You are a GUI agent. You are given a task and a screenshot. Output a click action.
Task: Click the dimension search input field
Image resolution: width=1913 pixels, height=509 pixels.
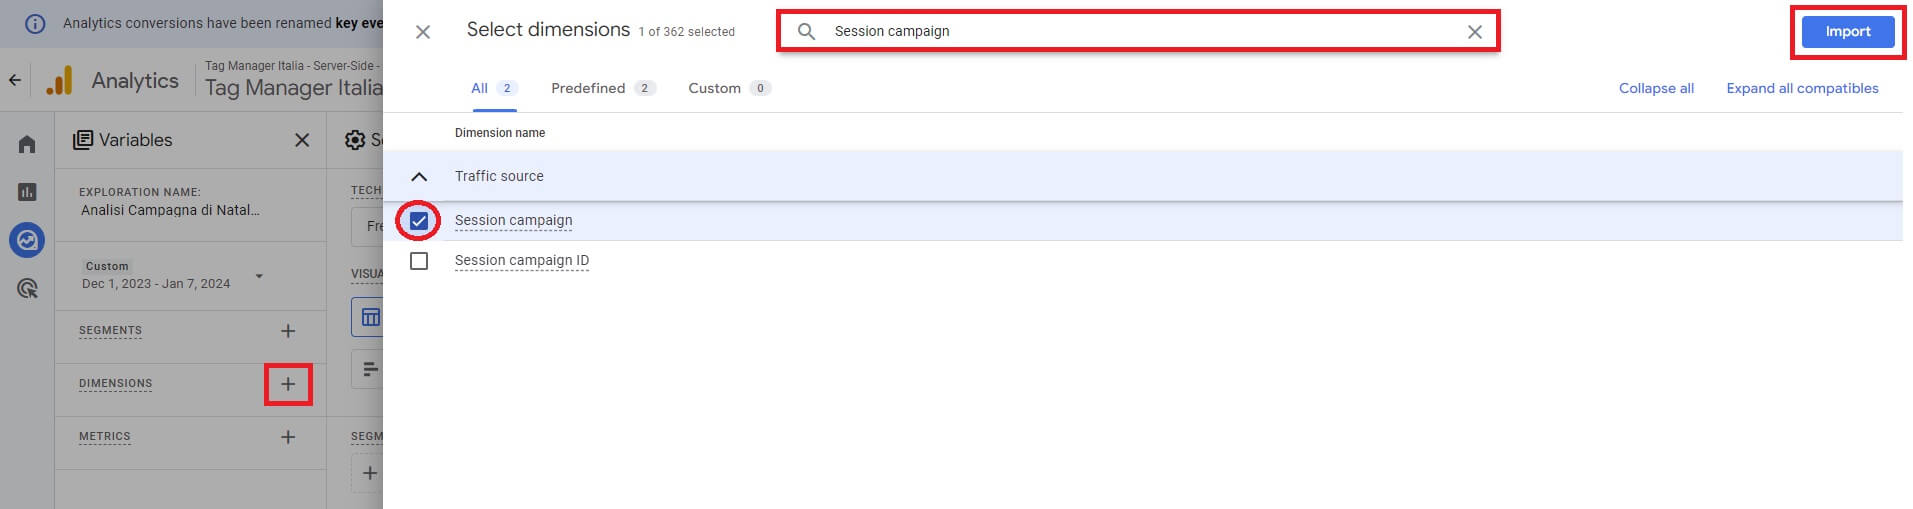tap(1138, 32)
